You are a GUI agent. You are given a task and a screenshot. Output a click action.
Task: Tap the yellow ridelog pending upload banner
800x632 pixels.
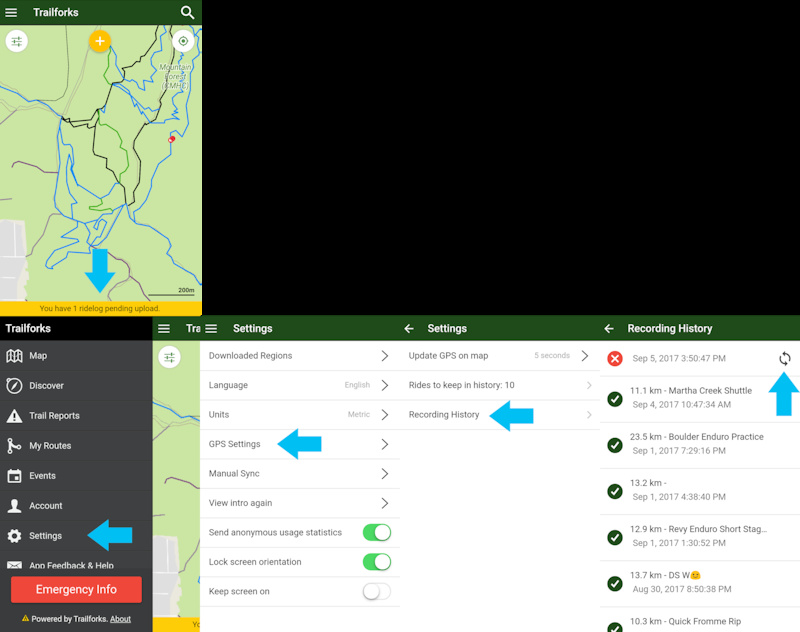[x=101, y=309]
